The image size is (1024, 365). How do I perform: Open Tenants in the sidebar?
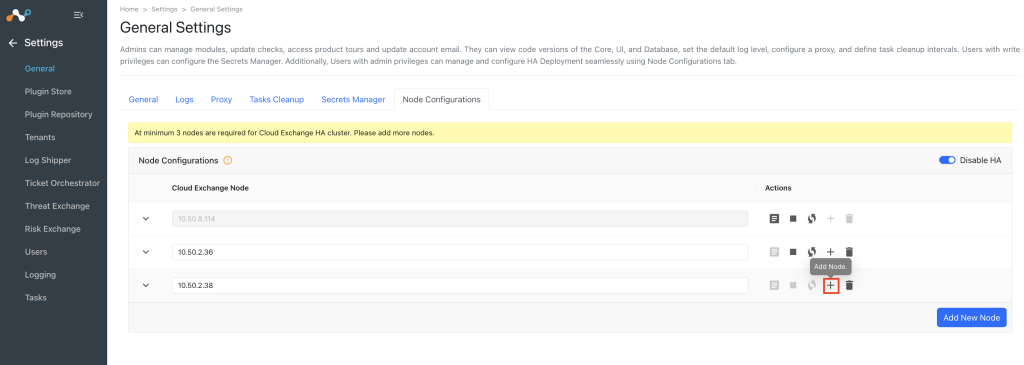40,137
